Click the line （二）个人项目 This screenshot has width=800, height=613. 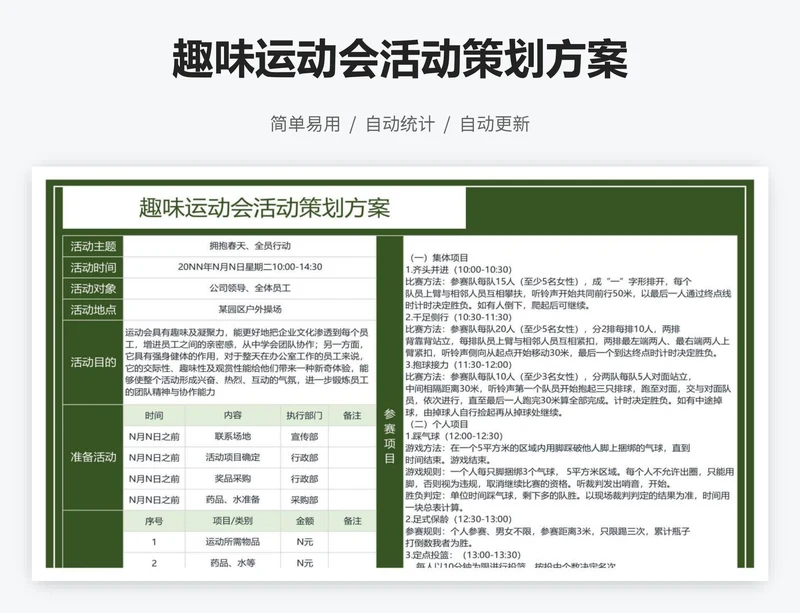click(x=438, y=424)
